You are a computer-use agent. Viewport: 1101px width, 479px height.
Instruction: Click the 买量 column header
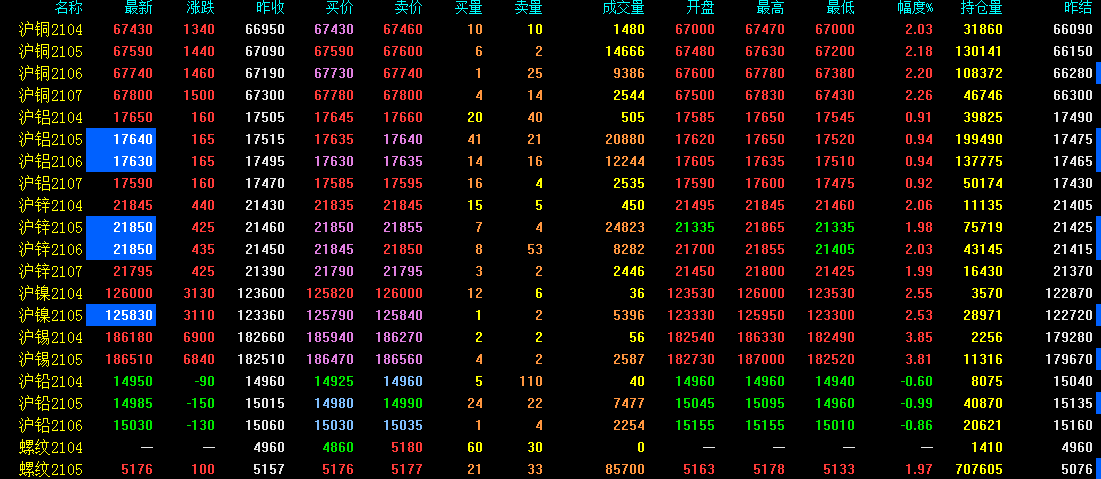[468, 8]
